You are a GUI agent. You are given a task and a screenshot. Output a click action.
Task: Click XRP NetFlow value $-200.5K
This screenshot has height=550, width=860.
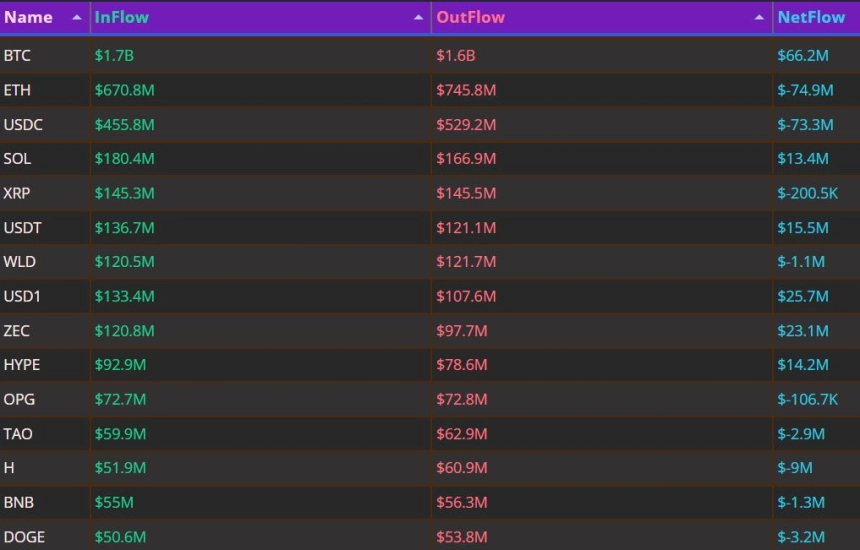(x=807, y=193)
